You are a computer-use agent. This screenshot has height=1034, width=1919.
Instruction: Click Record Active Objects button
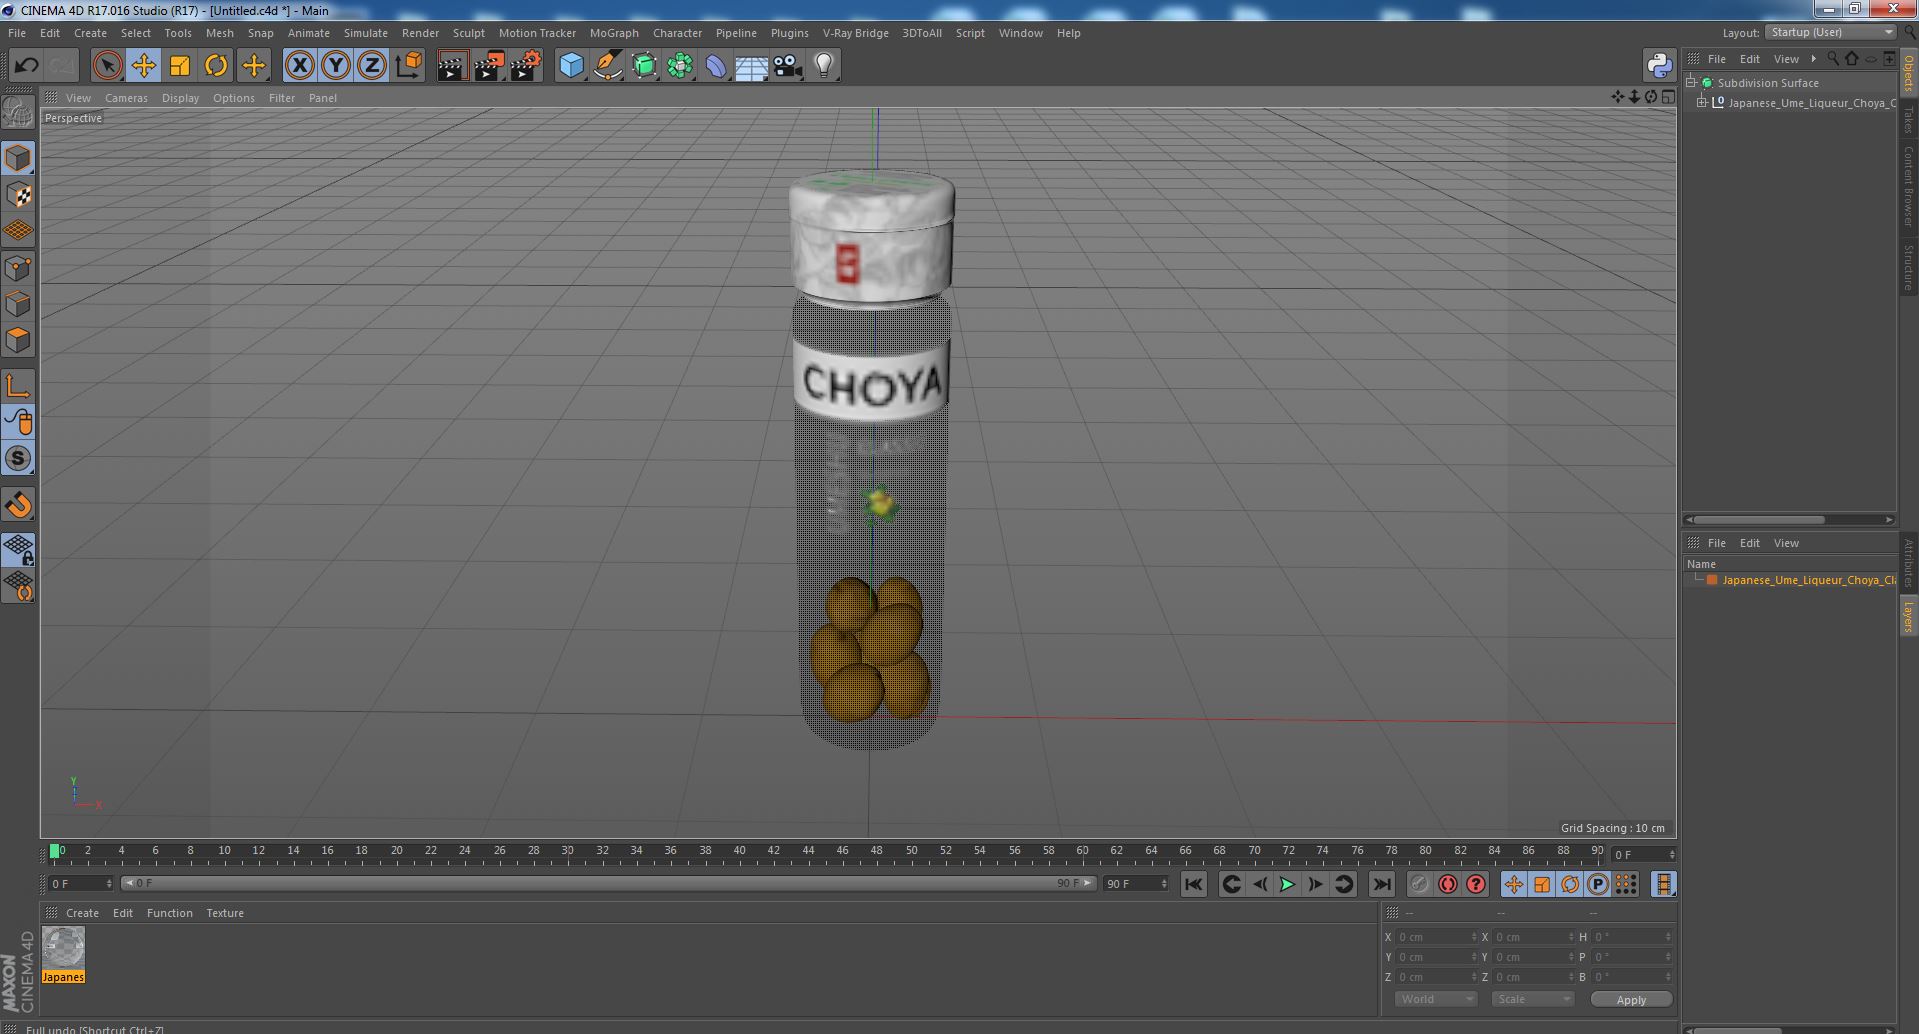coord(1419,884)
